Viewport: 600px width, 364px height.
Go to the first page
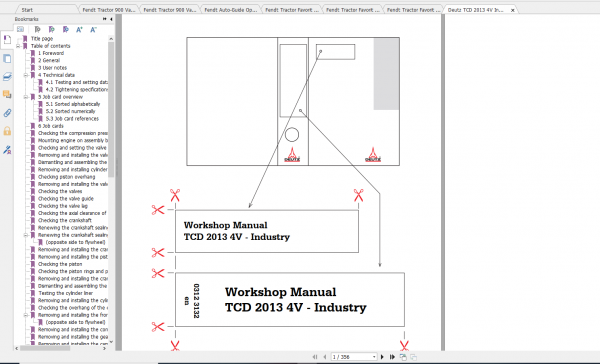click(315, 357)
